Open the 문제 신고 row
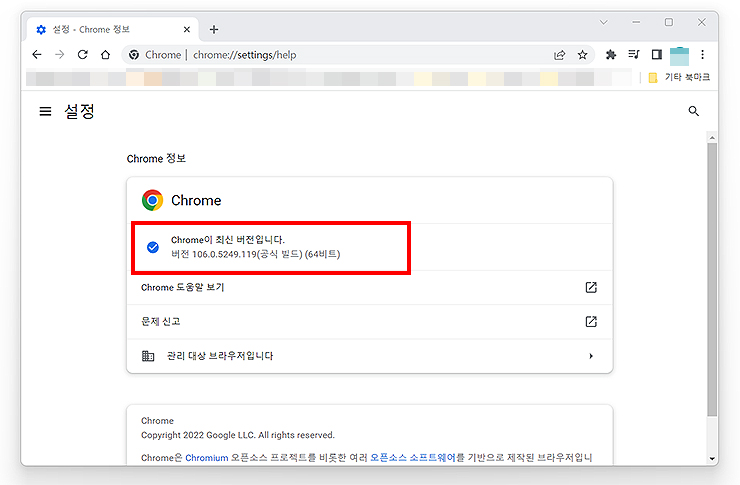The height and width of the screenshot is (485, 740). [370, 322]
